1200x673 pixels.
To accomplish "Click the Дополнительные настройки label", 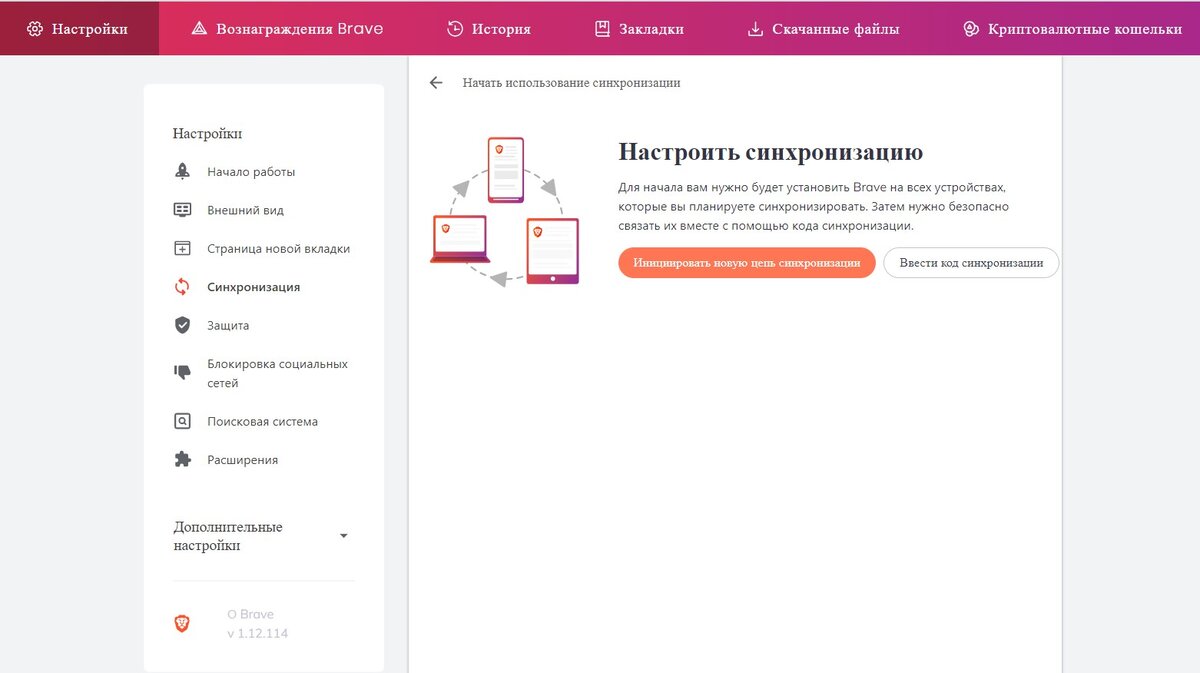I will (x=228, y=536).
